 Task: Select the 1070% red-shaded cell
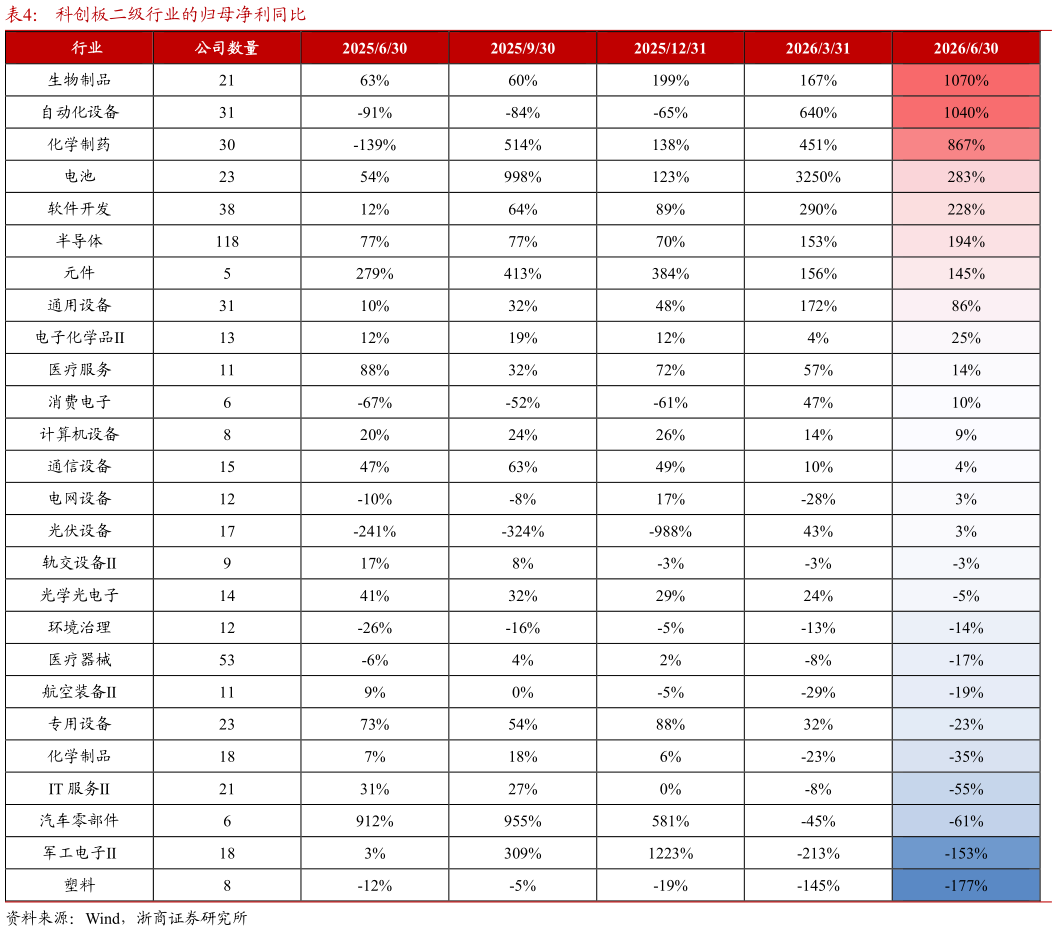click(966, 80)
